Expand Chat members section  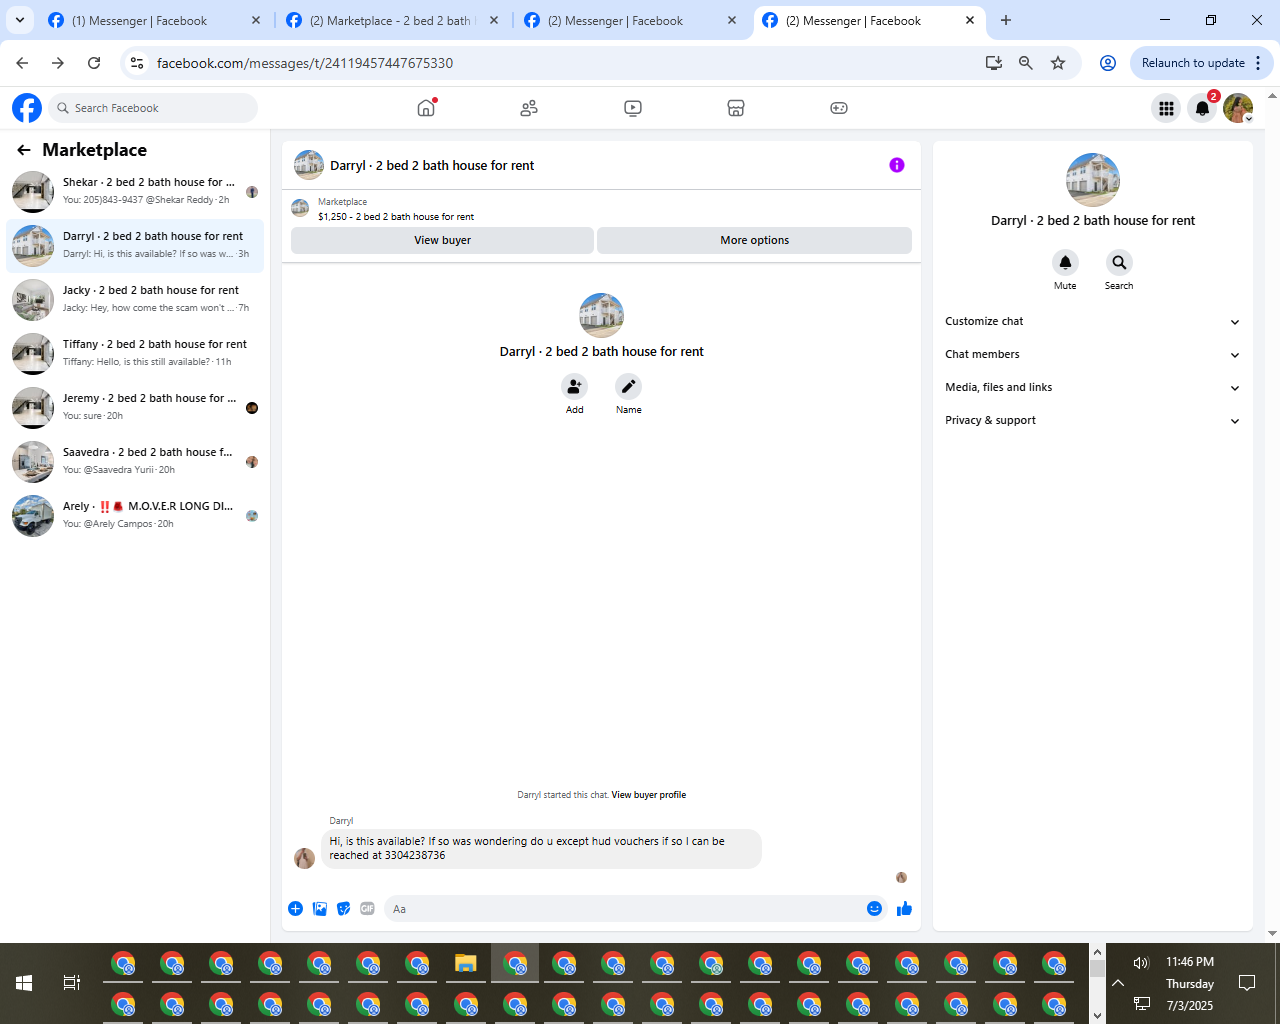(1093, 354)
